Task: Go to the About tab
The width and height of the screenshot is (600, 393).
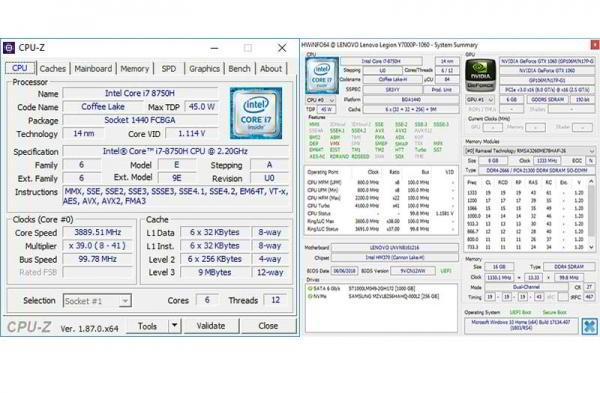Action: pyautogui.click(x=271, y=69)
